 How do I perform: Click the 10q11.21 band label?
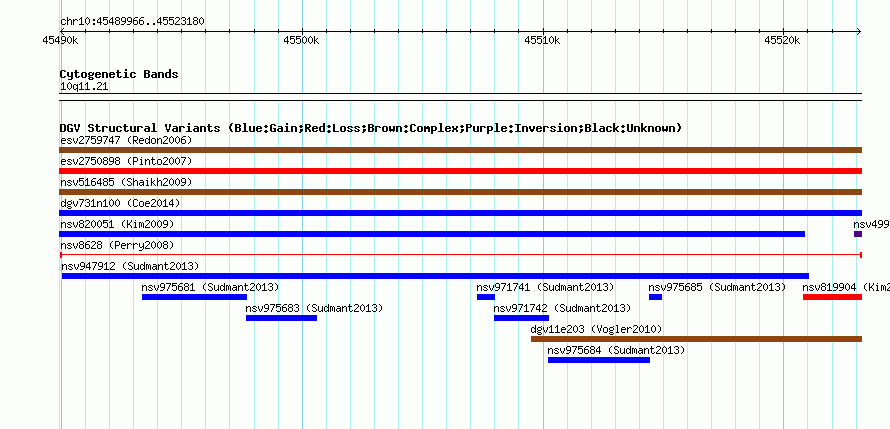[84, 87]
